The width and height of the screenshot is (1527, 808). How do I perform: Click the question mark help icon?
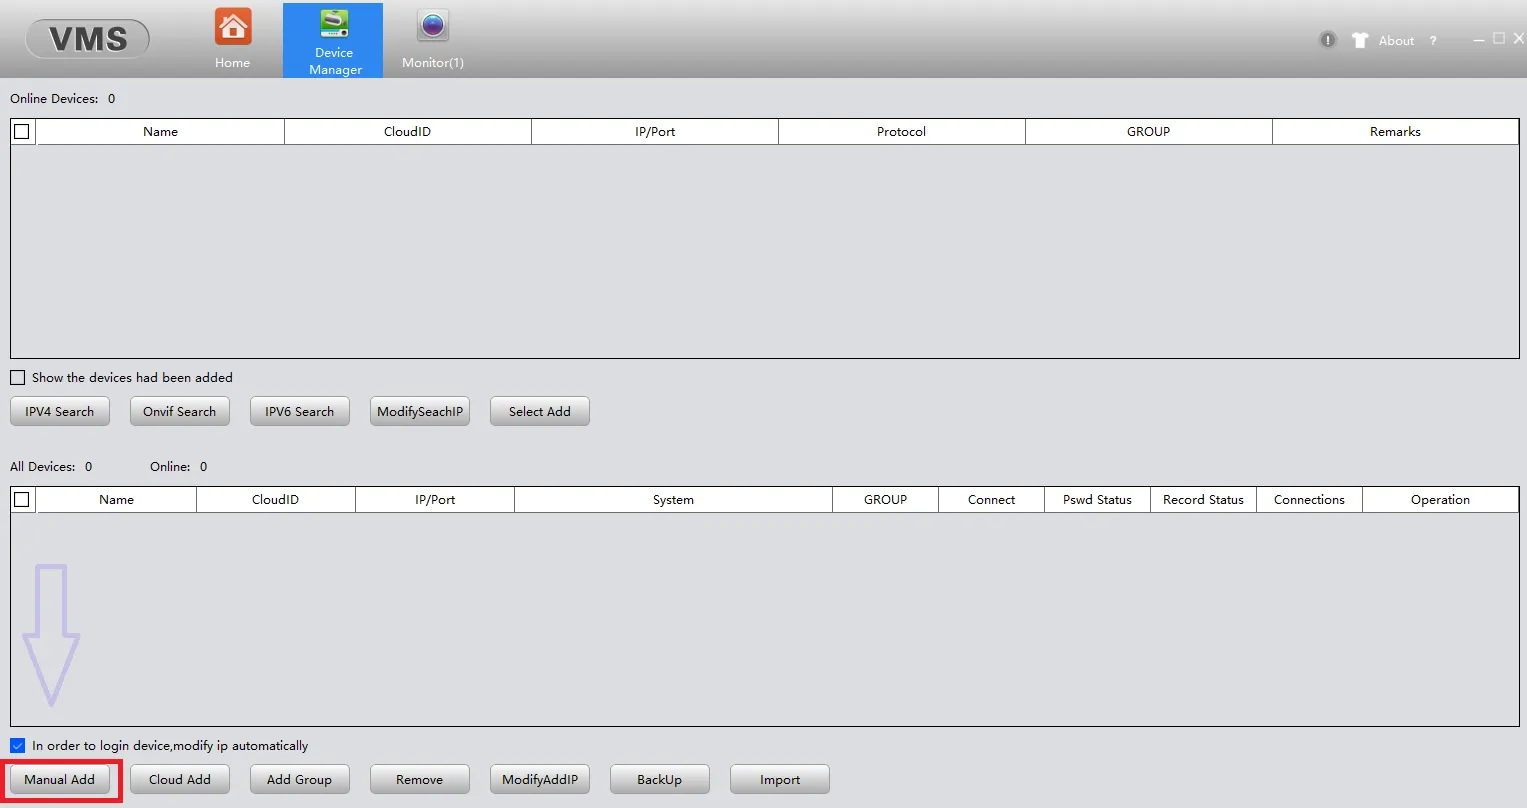coord(1433,41)
